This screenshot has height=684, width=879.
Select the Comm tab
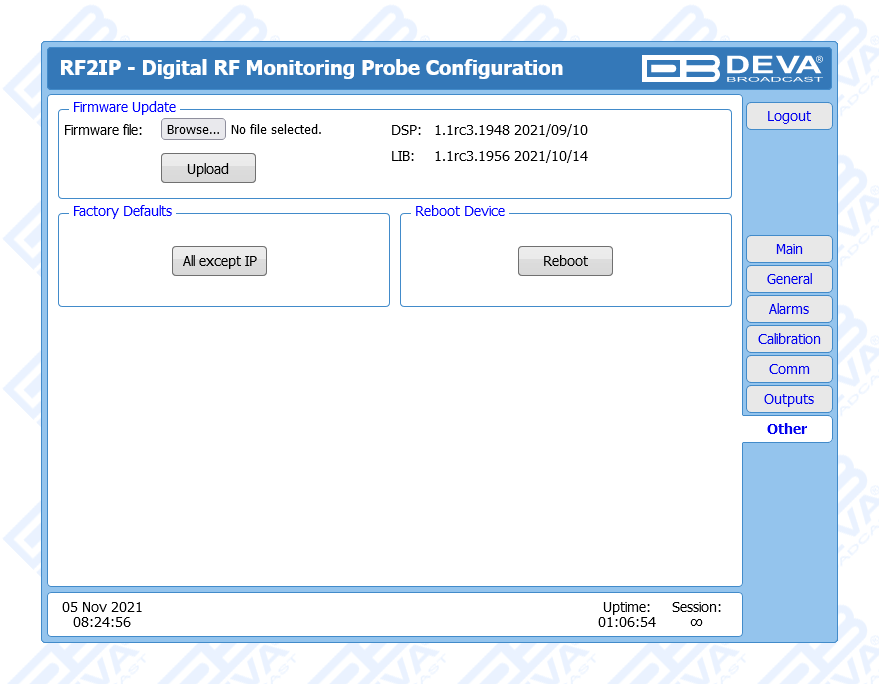pyautogui.click(x=788, y=369)
